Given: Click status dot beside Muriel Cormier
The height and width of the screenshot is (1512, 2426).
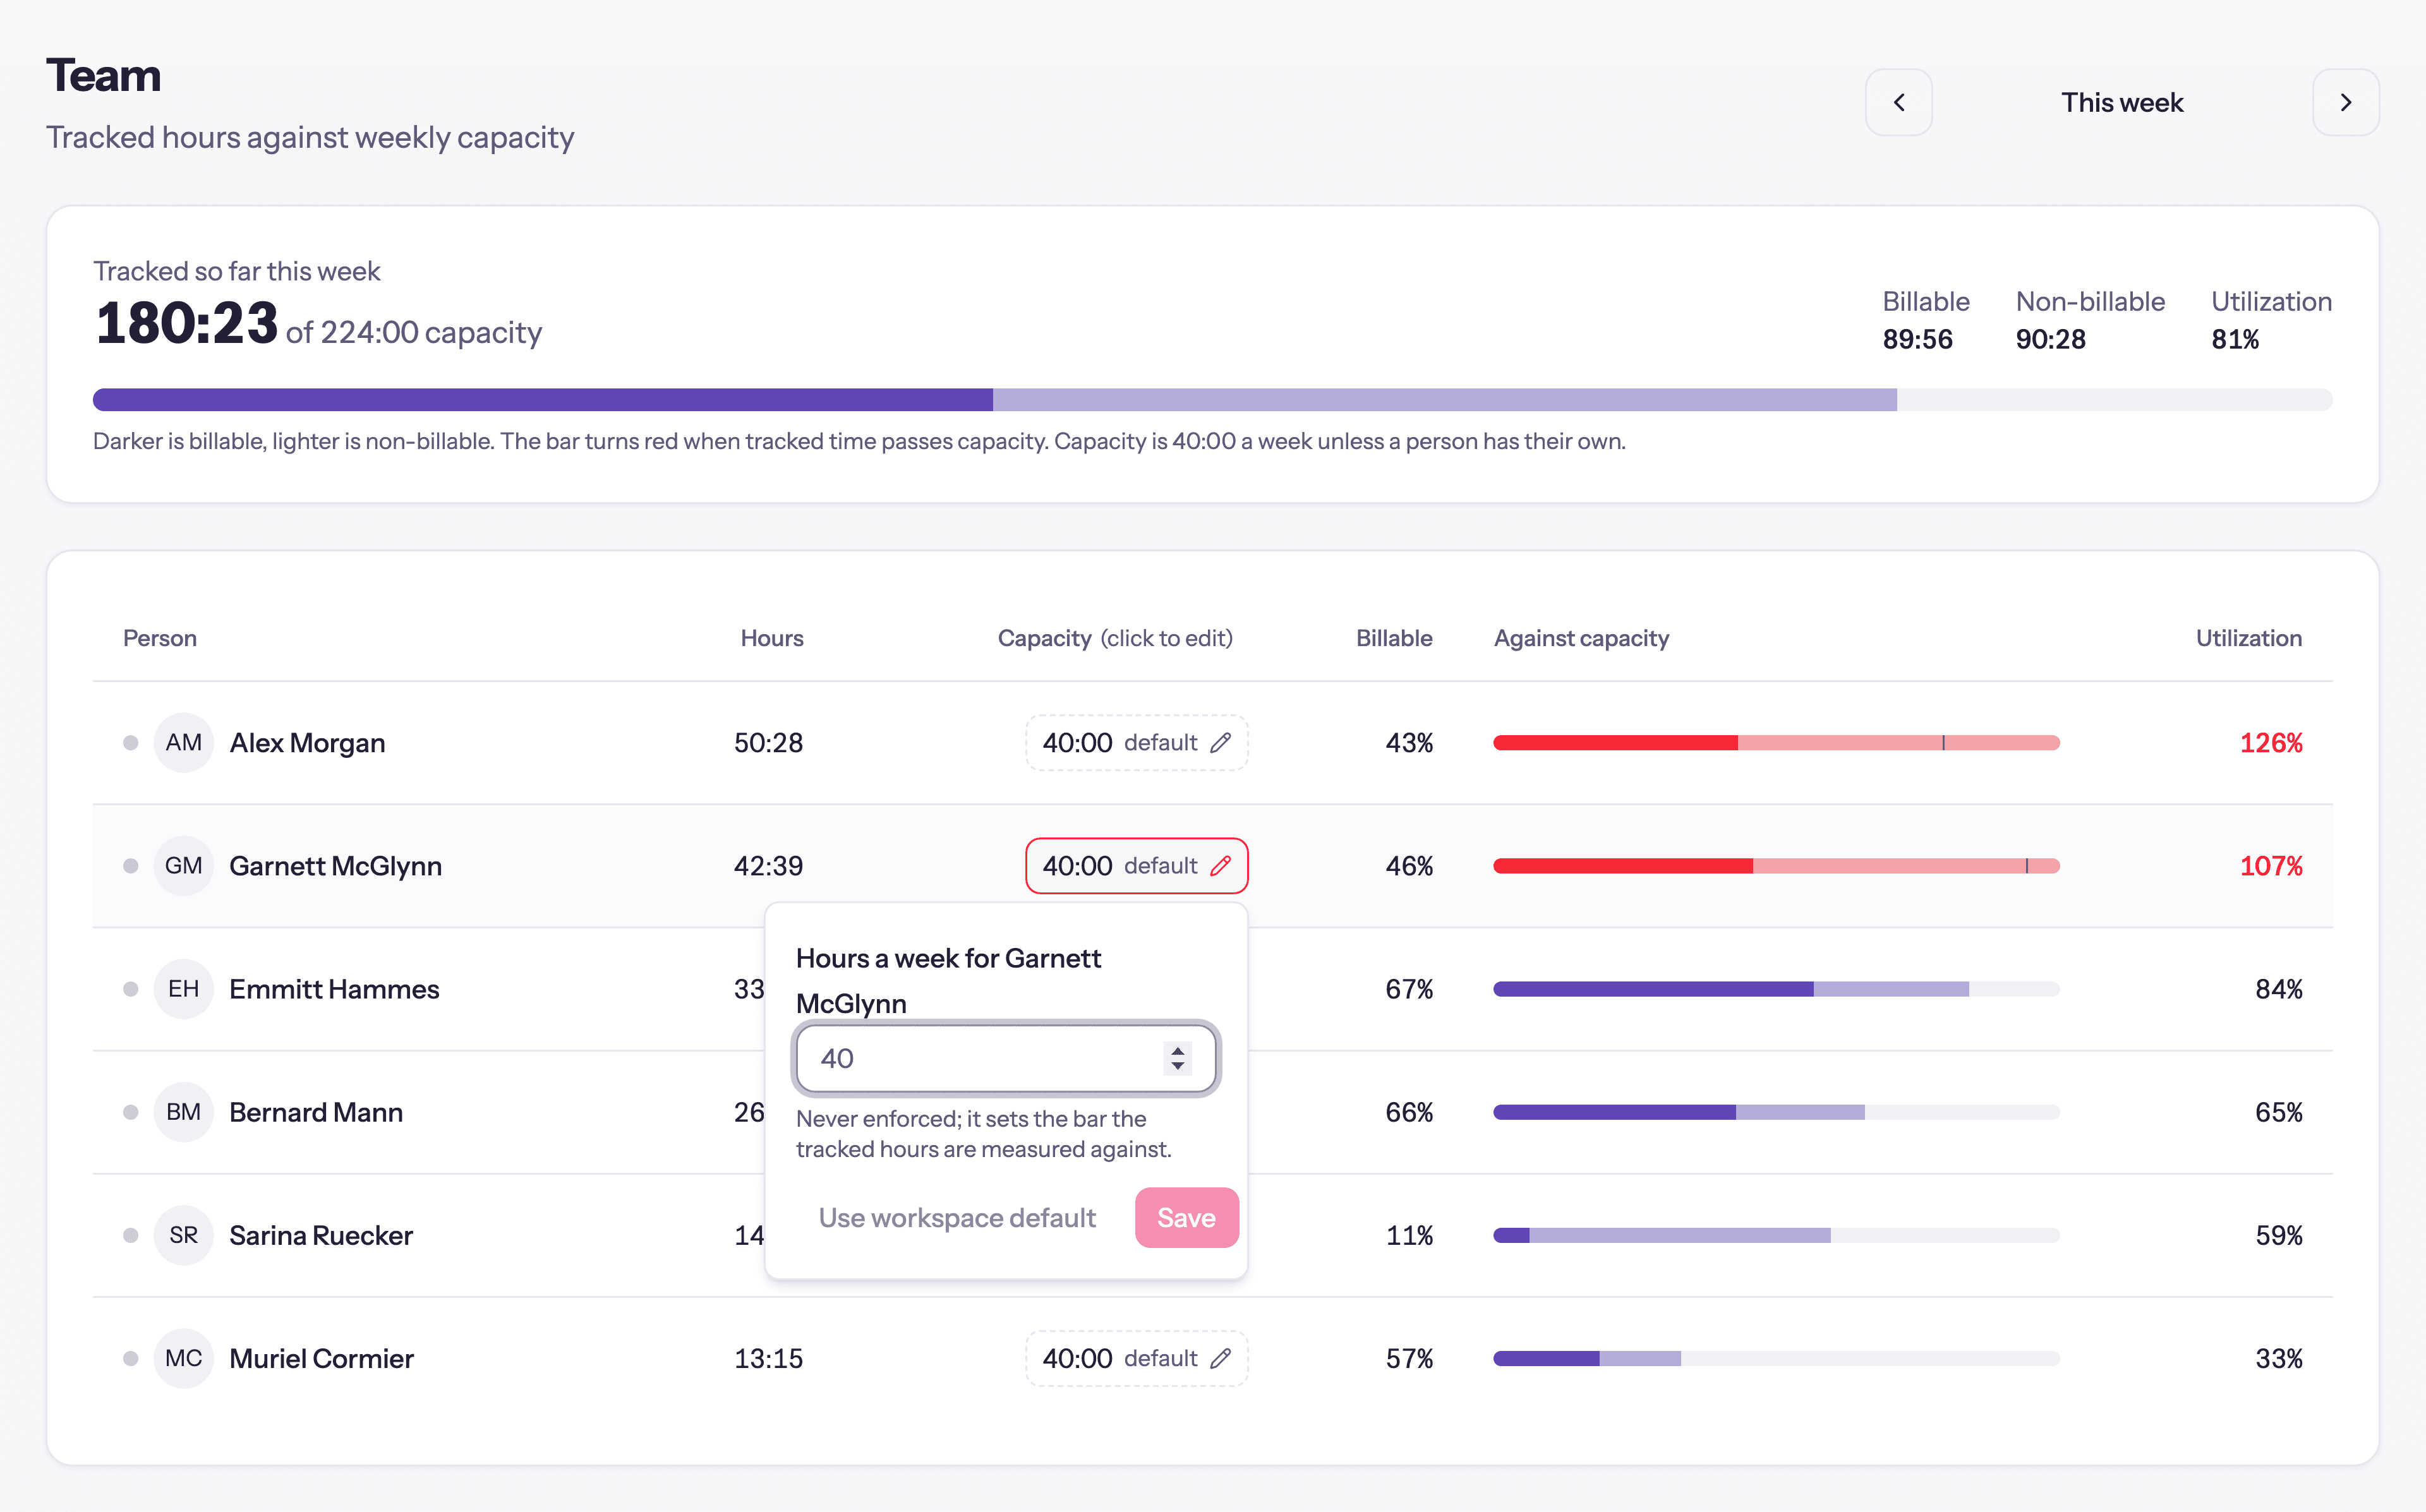Looking at the screenshot, I should click(x=130, y=1359).
